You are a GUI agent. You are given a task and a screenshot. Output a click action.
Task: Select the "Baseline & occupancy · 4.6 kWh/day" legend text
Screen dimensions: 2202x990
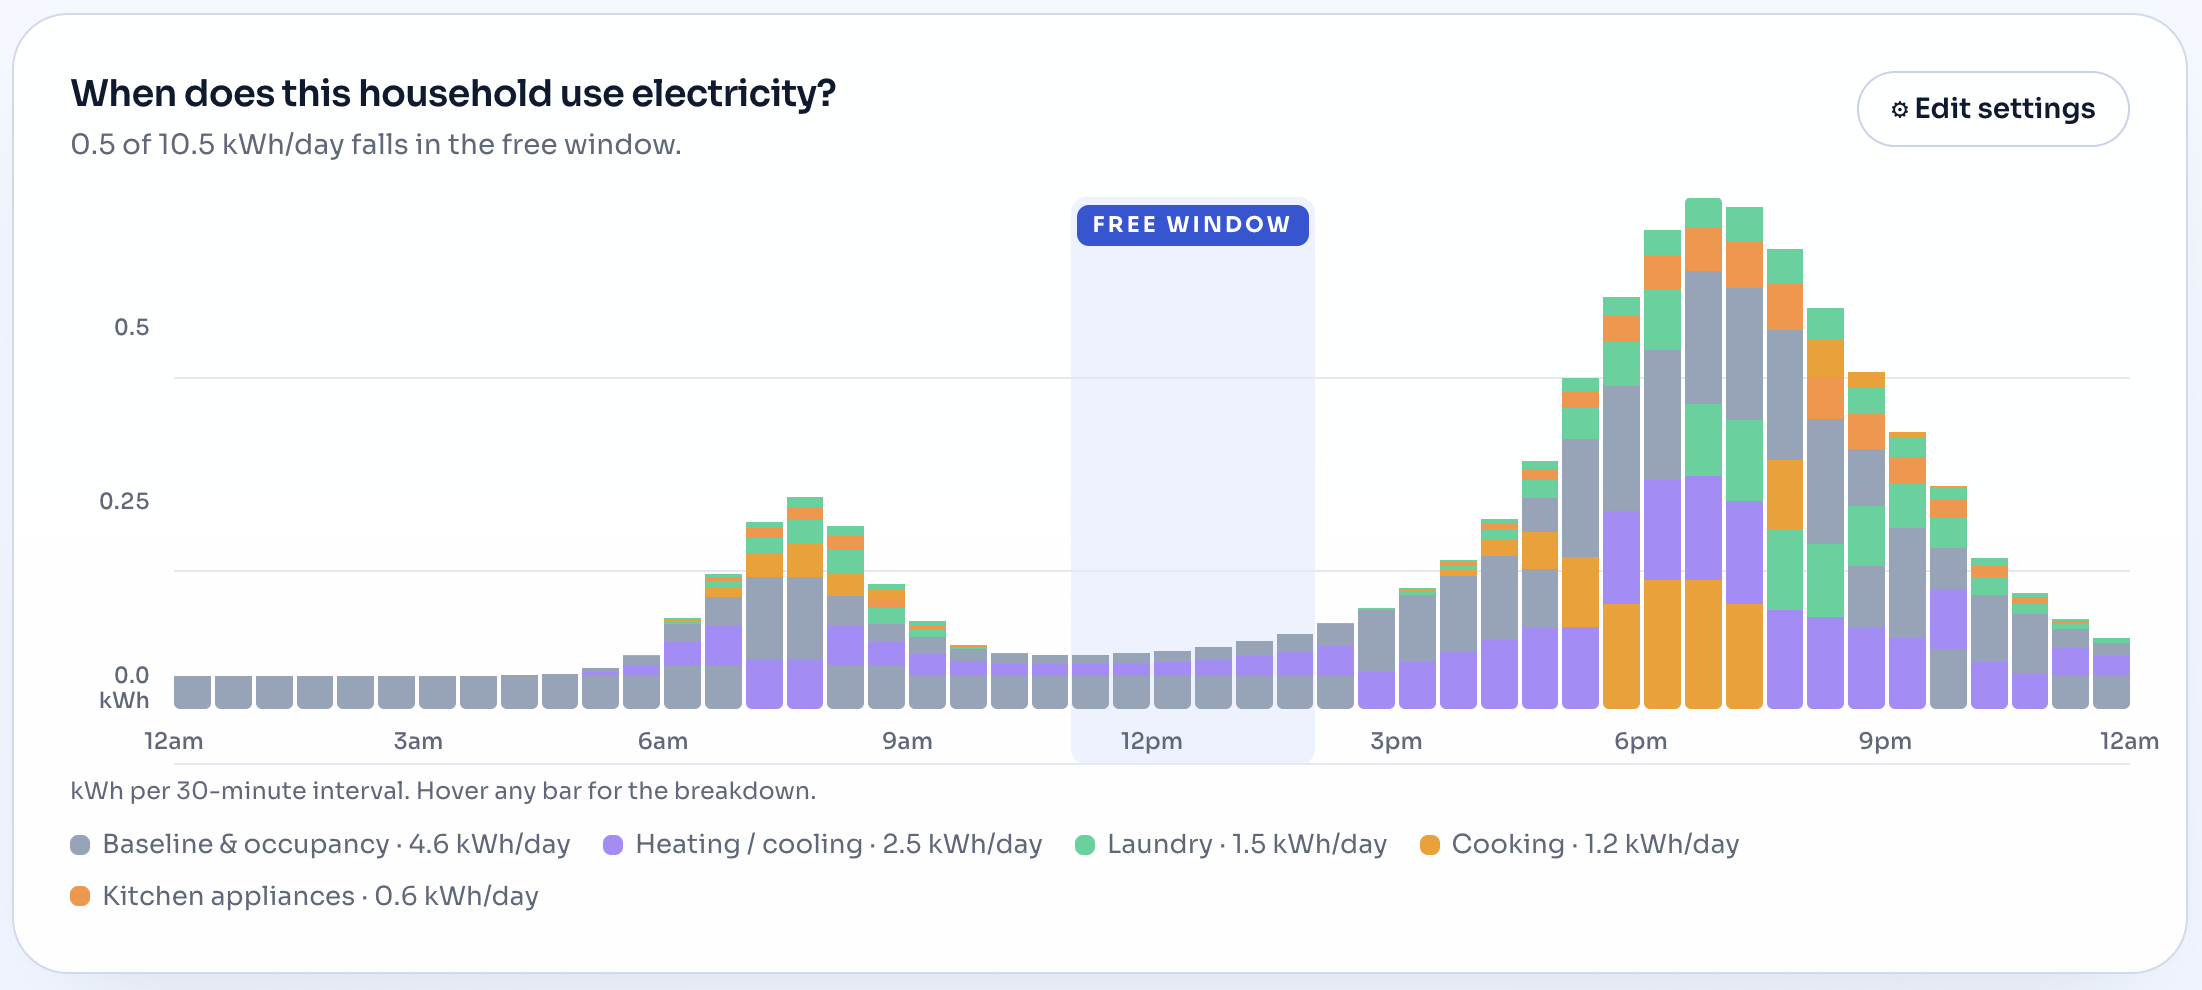pos(336,845)
